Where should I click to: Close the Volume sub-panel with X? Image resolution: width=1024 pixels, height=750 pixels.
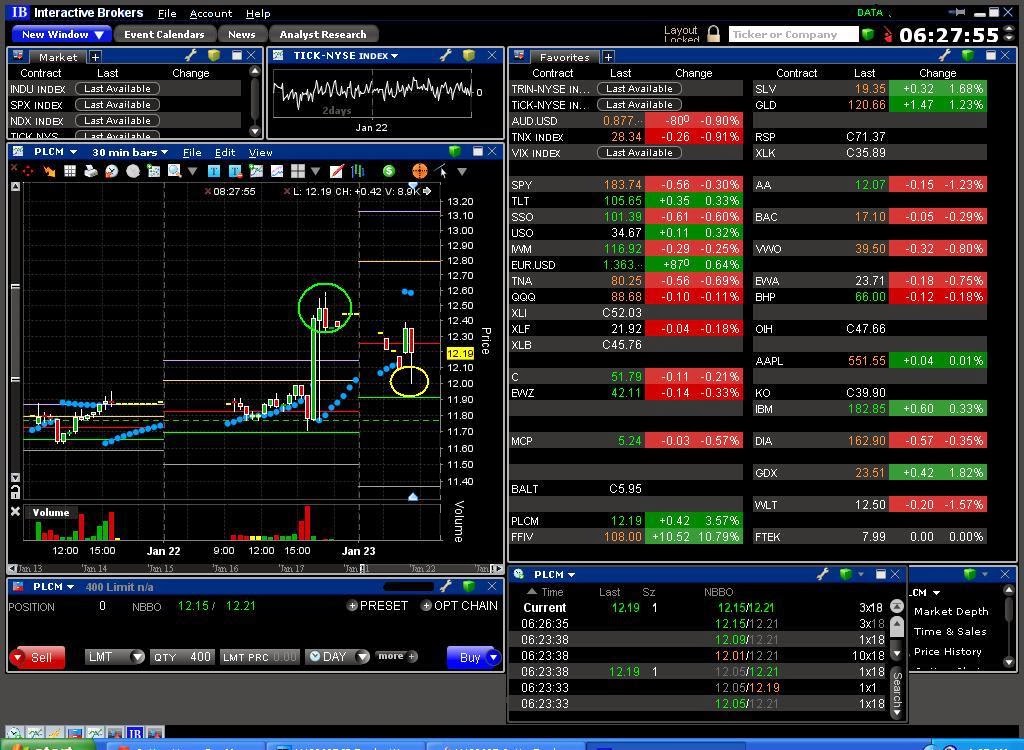coord(15,512)
